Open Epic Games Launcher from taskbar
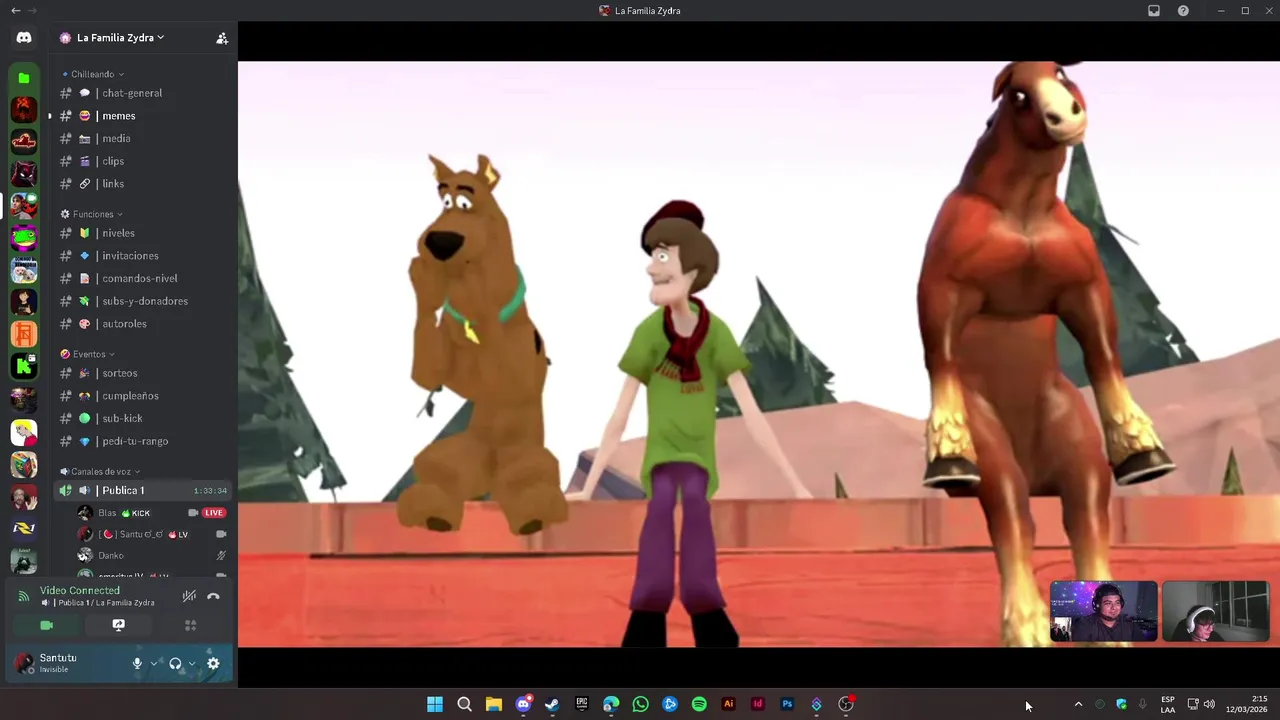Screen dimensions: 1280x720 point(582,704)
